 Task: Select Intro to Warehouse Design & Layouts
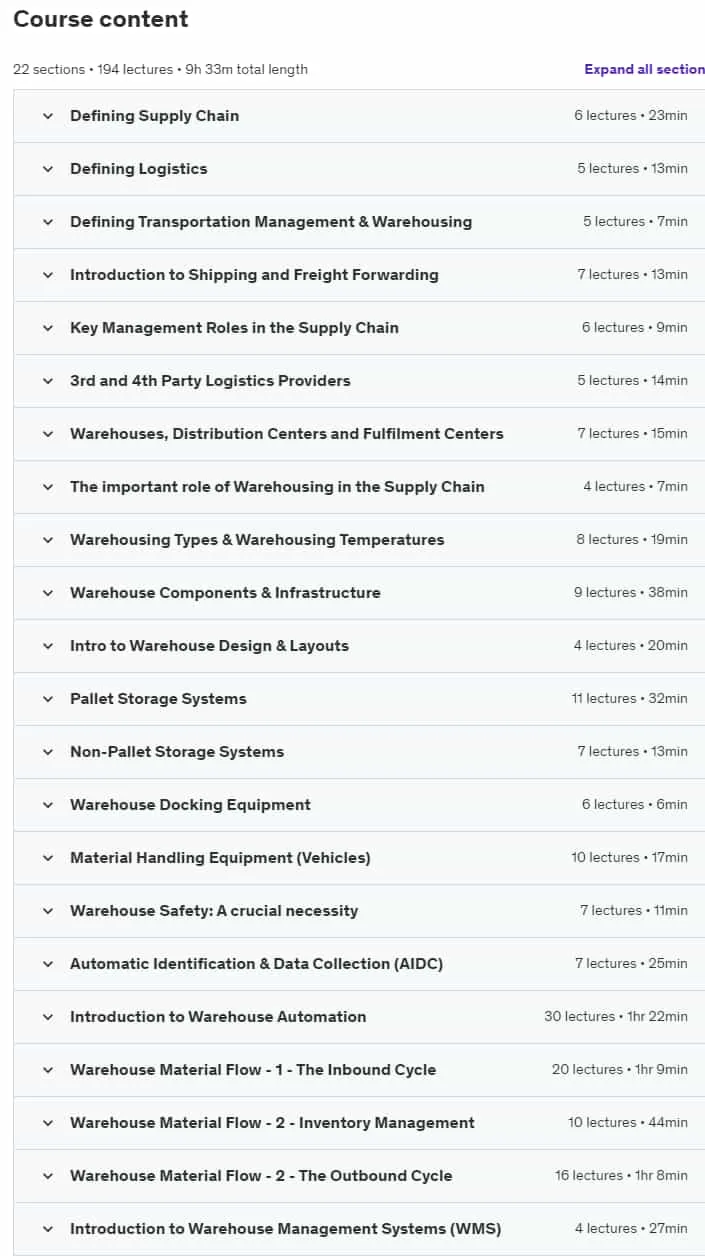tap(359, 646)
